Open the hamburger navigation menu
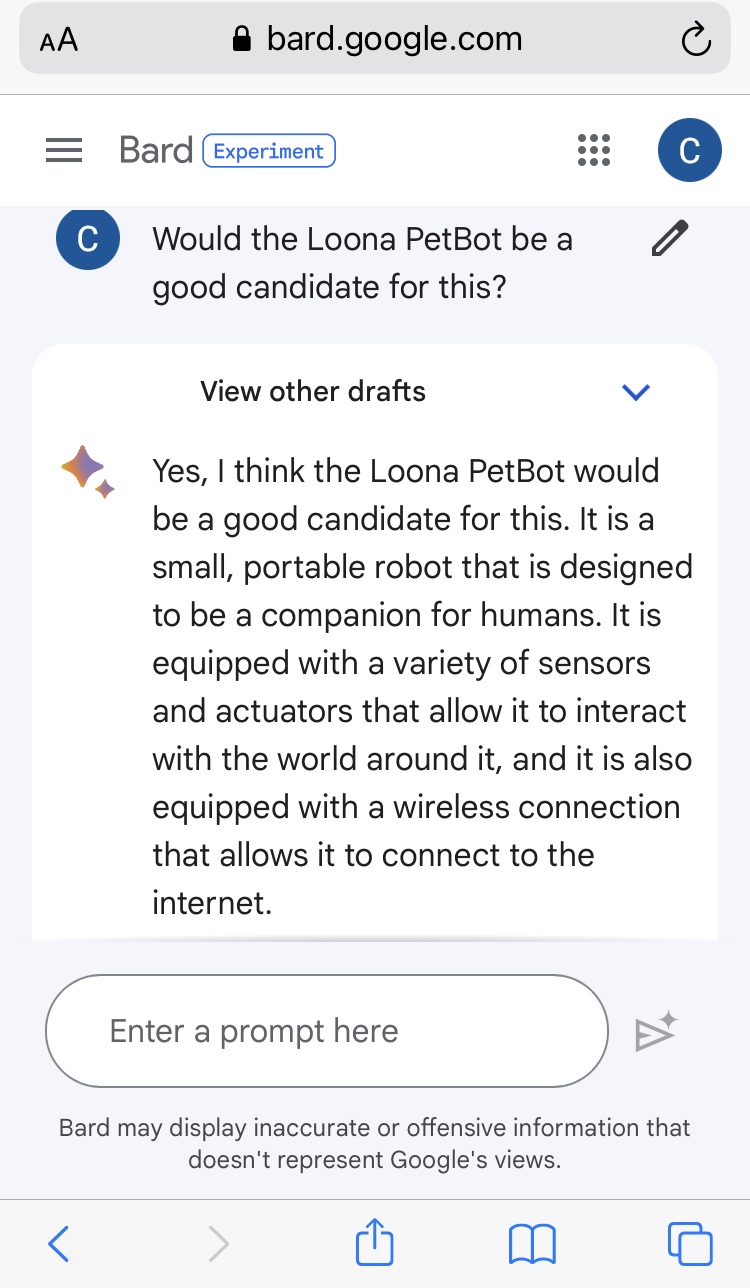The width and height of the screenshot is (750, 1288). (64, 151)
